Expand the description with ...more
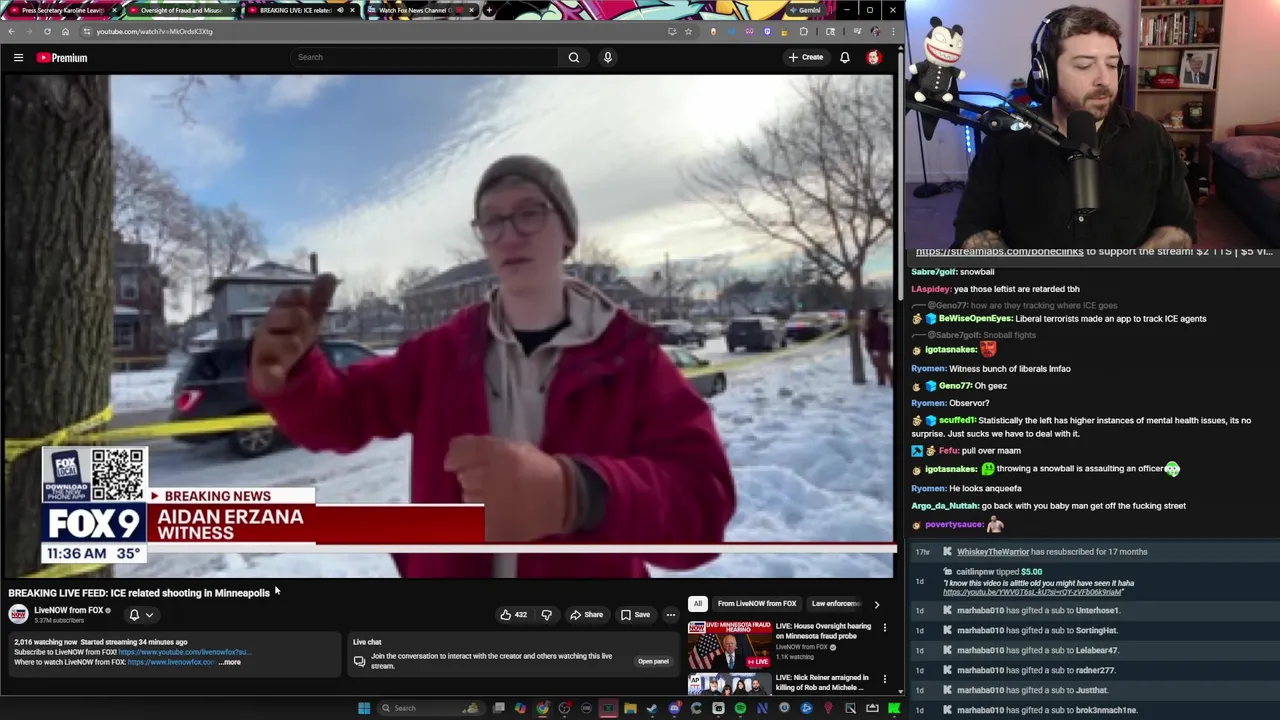 point(230,662)
